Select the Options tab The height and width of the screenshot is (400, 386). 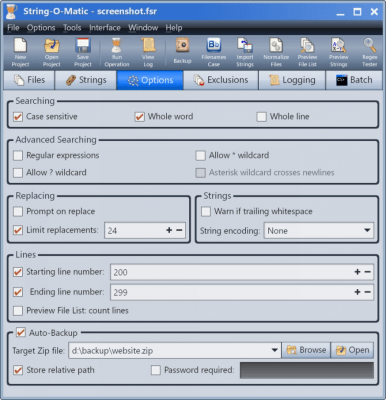(x=150, y=80)
